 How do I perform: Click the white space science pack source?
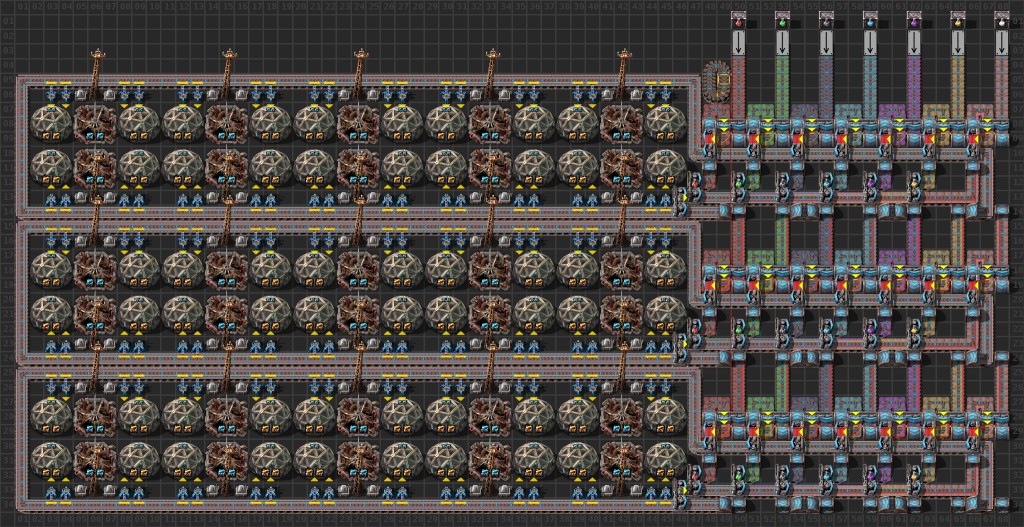pyautogui.click(x=1002, y=20)
